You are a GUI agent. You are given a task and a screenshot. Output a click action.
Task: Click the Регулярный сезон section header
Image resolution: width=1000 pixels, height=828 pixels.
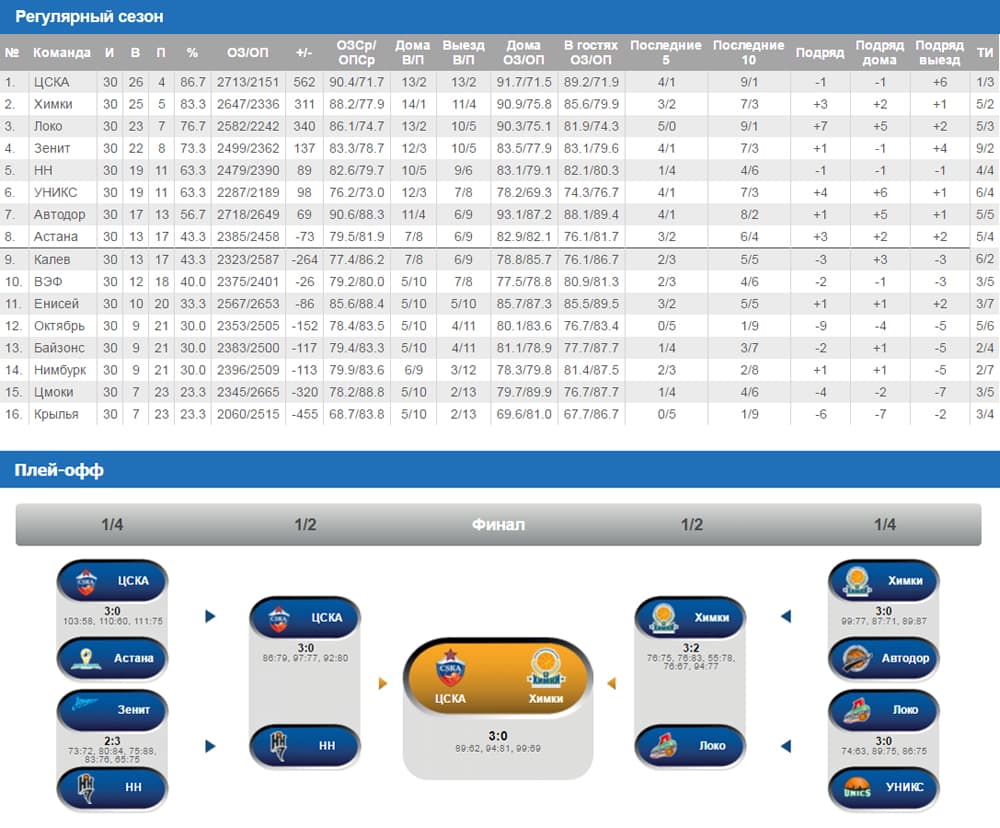click(89, 17)
